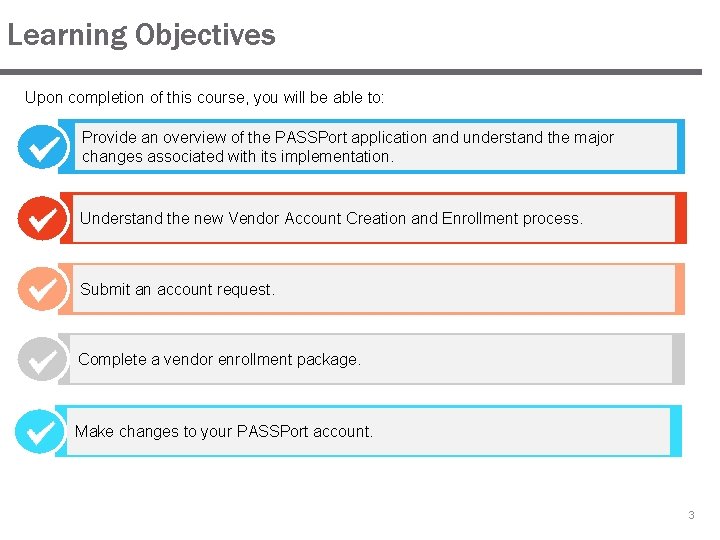720x540 pixels.
Task: Select the orange checkmark circle icon
Action: 43,289
